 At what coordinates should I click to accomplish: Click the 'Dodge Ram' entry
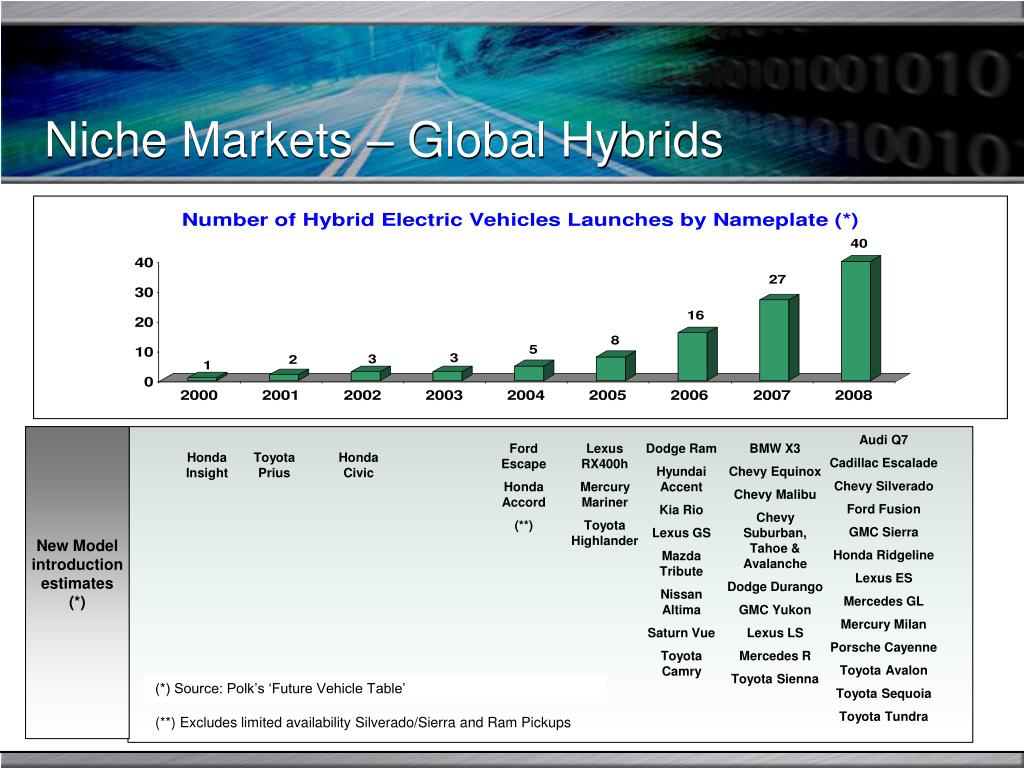(x=681, y=449)
